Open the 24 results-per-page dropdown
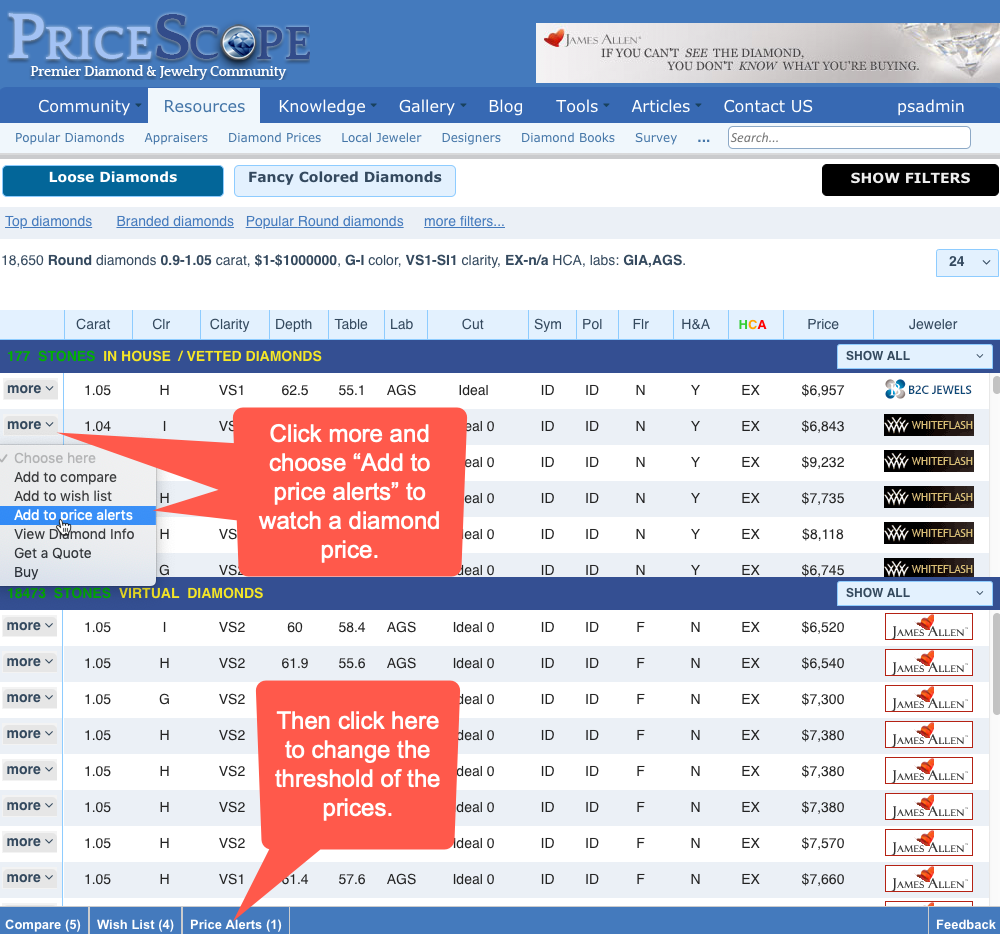Image resolution: width=1000 pixels, height=934 pixels. click(967, 262)
